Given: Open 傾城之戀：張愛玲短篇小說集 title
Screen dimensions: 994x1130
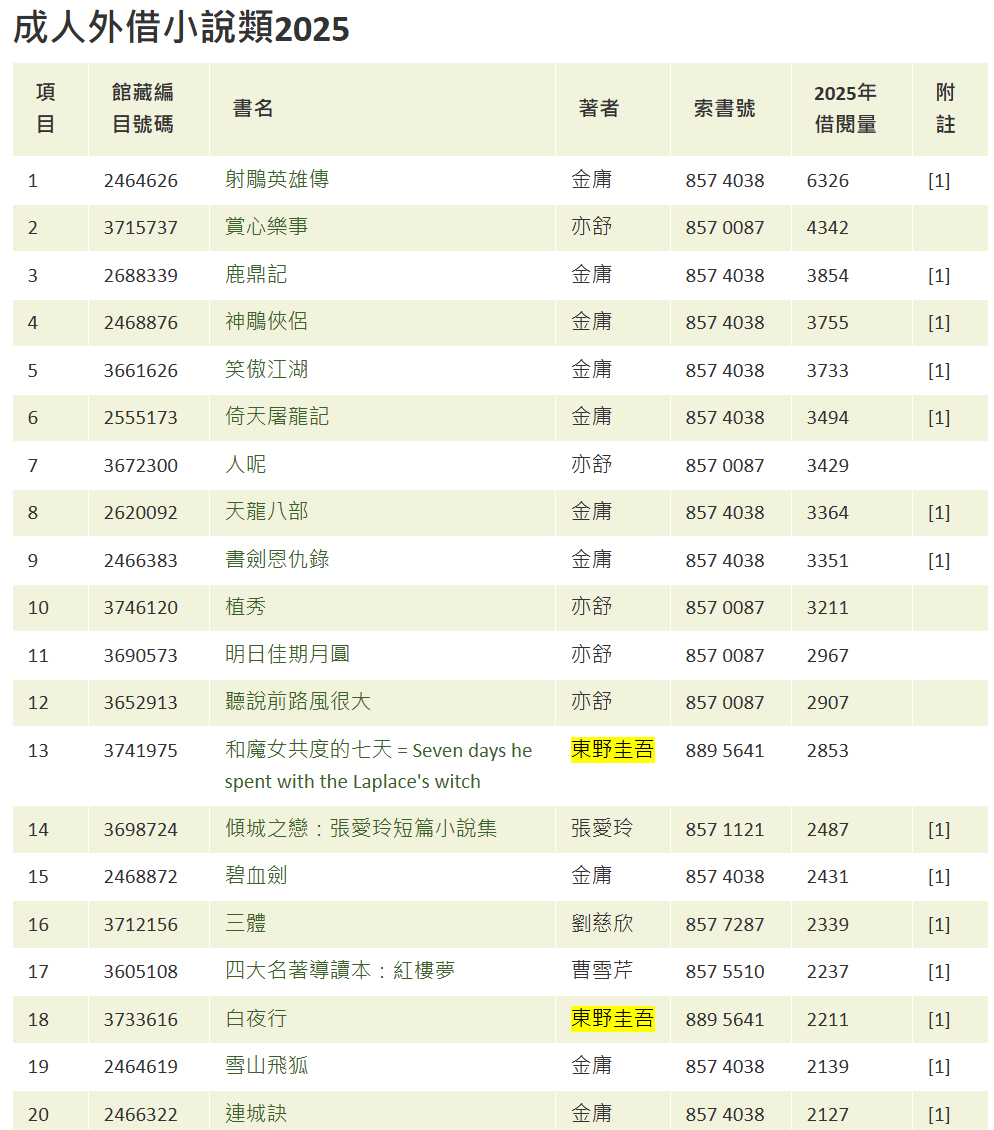Looking at the screenshot, I should [360, 829].
